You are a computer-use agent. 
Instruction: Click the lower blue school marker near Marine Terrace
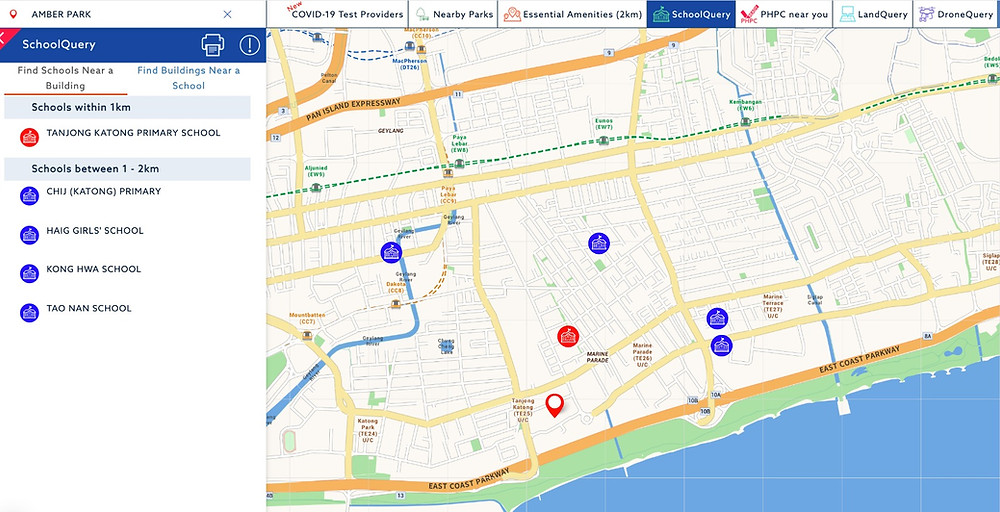[x=721, y=346]
